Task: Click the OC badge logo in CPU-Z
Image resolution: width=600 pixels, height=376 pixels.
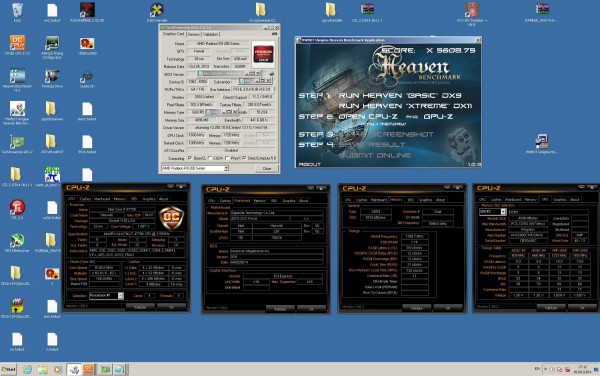Action: pyautogui.click(x=171, y=218)
